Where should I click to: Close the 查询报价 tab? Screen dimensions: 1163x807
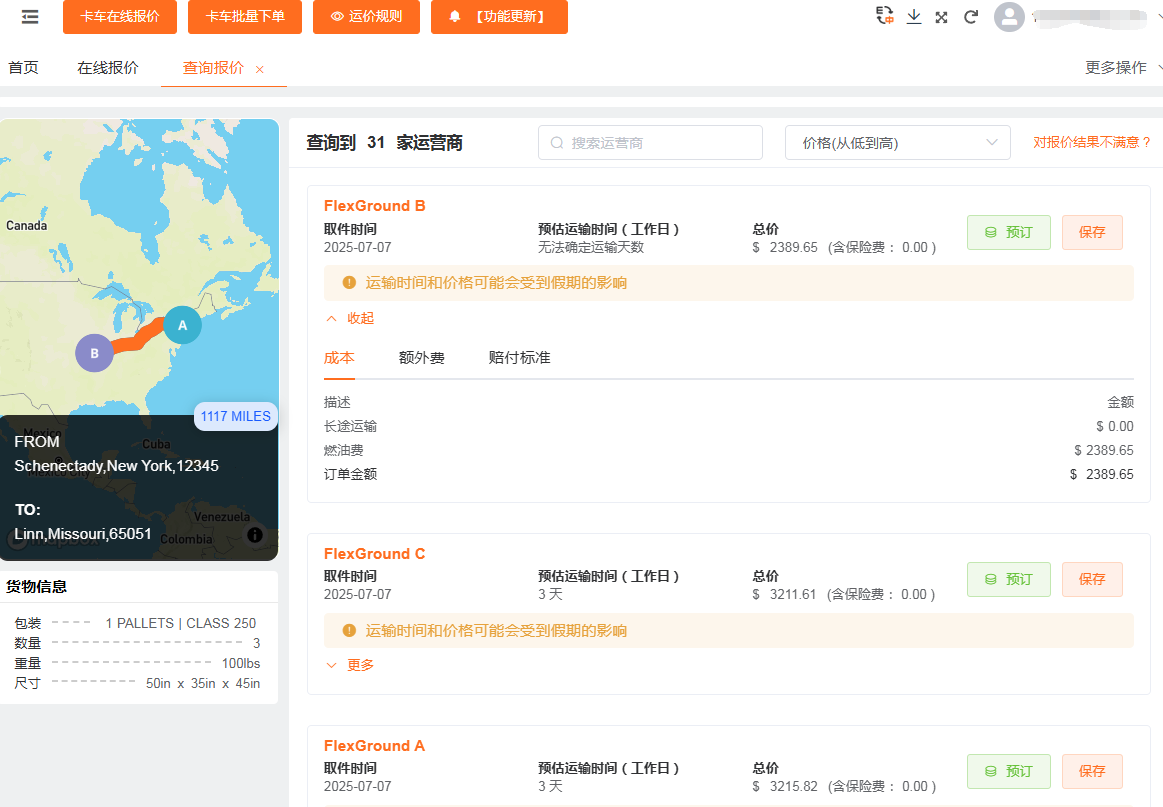[x=260, y=70]
